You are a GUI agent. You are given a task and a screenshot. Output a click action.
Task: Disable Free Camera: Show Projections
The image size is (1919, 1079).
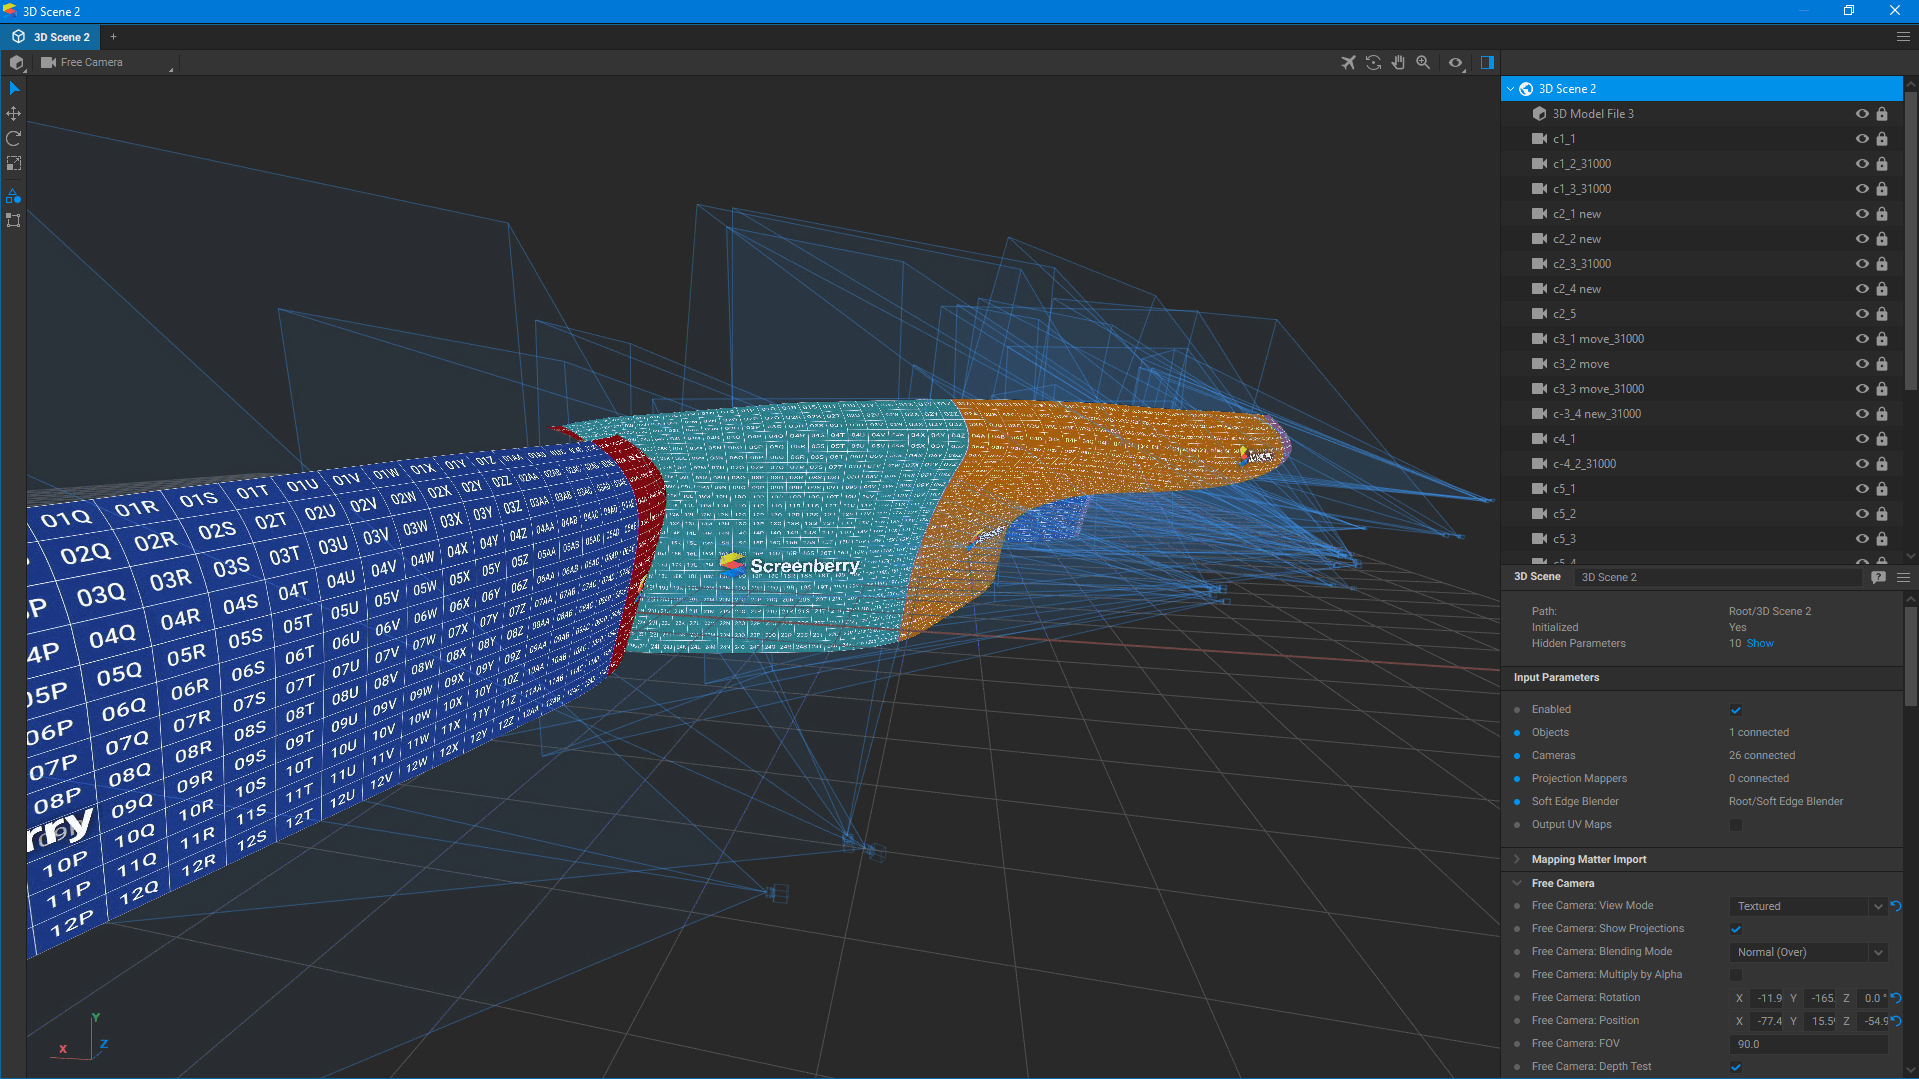pyautogui.click(x=1736, y=929)
